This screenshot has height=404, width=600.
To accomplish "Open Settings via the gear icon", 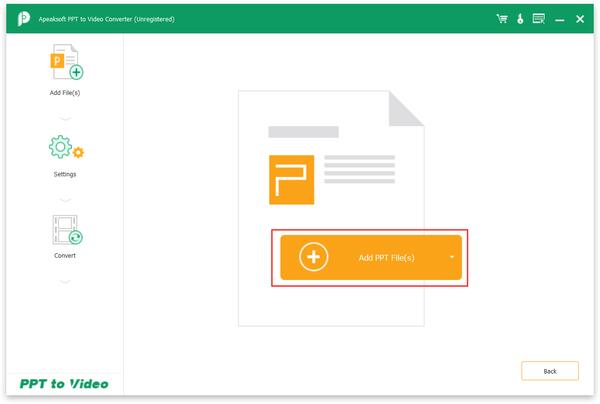I will [x=66, y=147].
